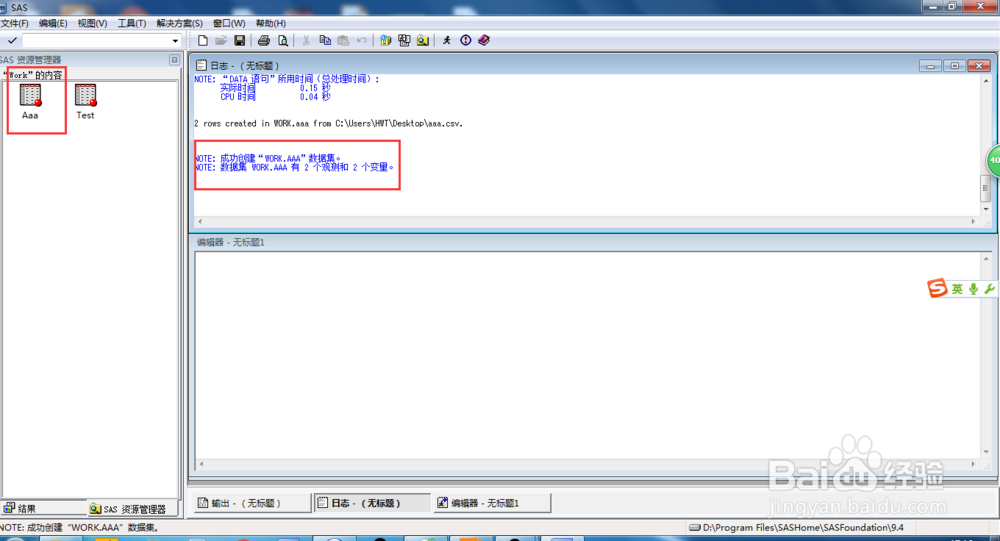
Task: Open the 窗口(W) menu
Action: click(229, 23)
